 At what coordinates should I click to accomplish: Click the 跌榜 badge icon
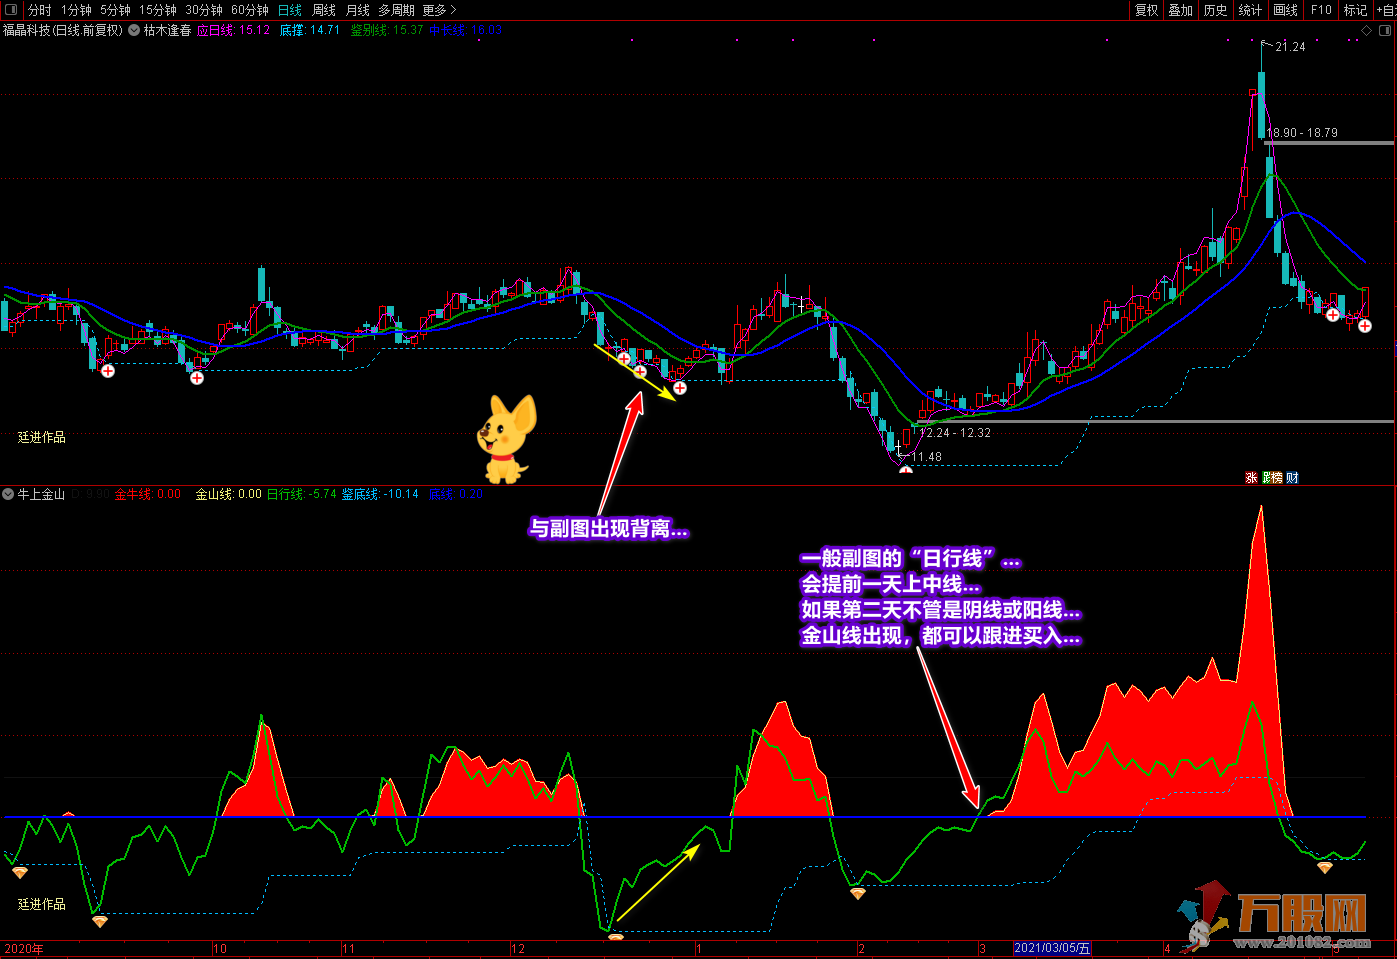click(1272, 478)
